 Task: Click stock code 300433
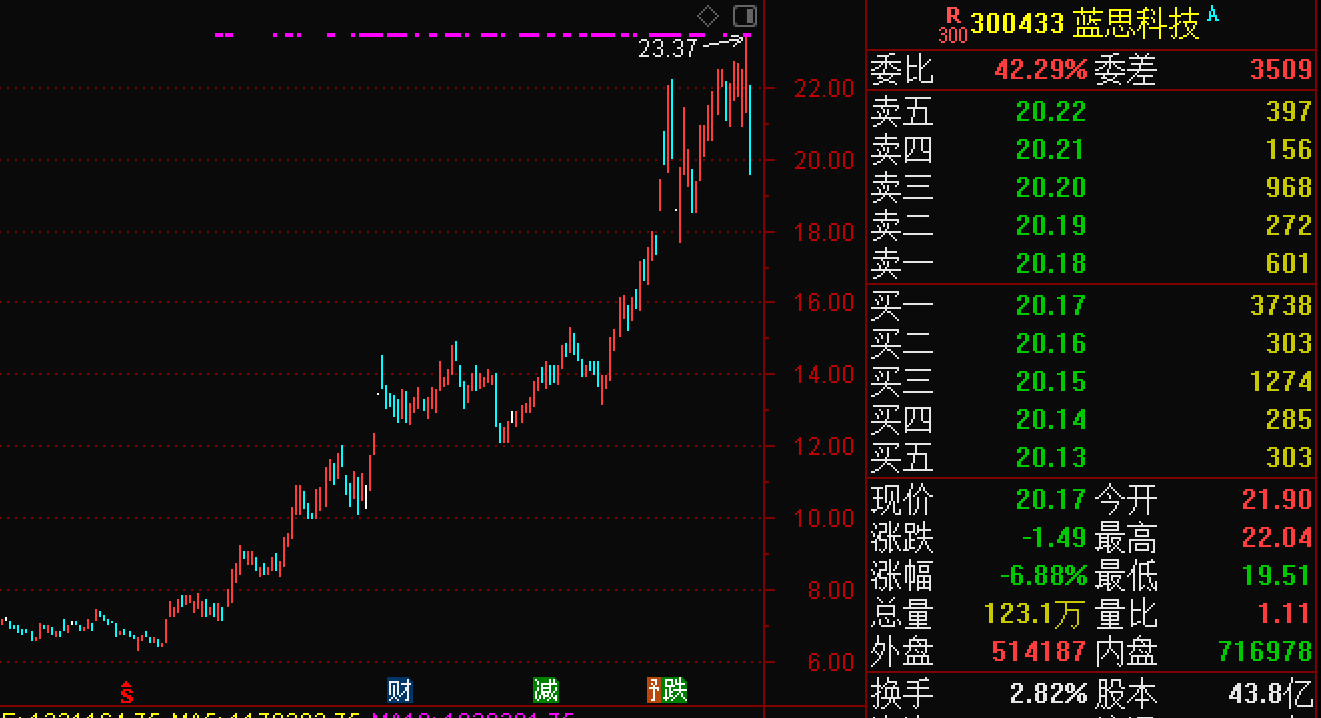coord(1017,24)
